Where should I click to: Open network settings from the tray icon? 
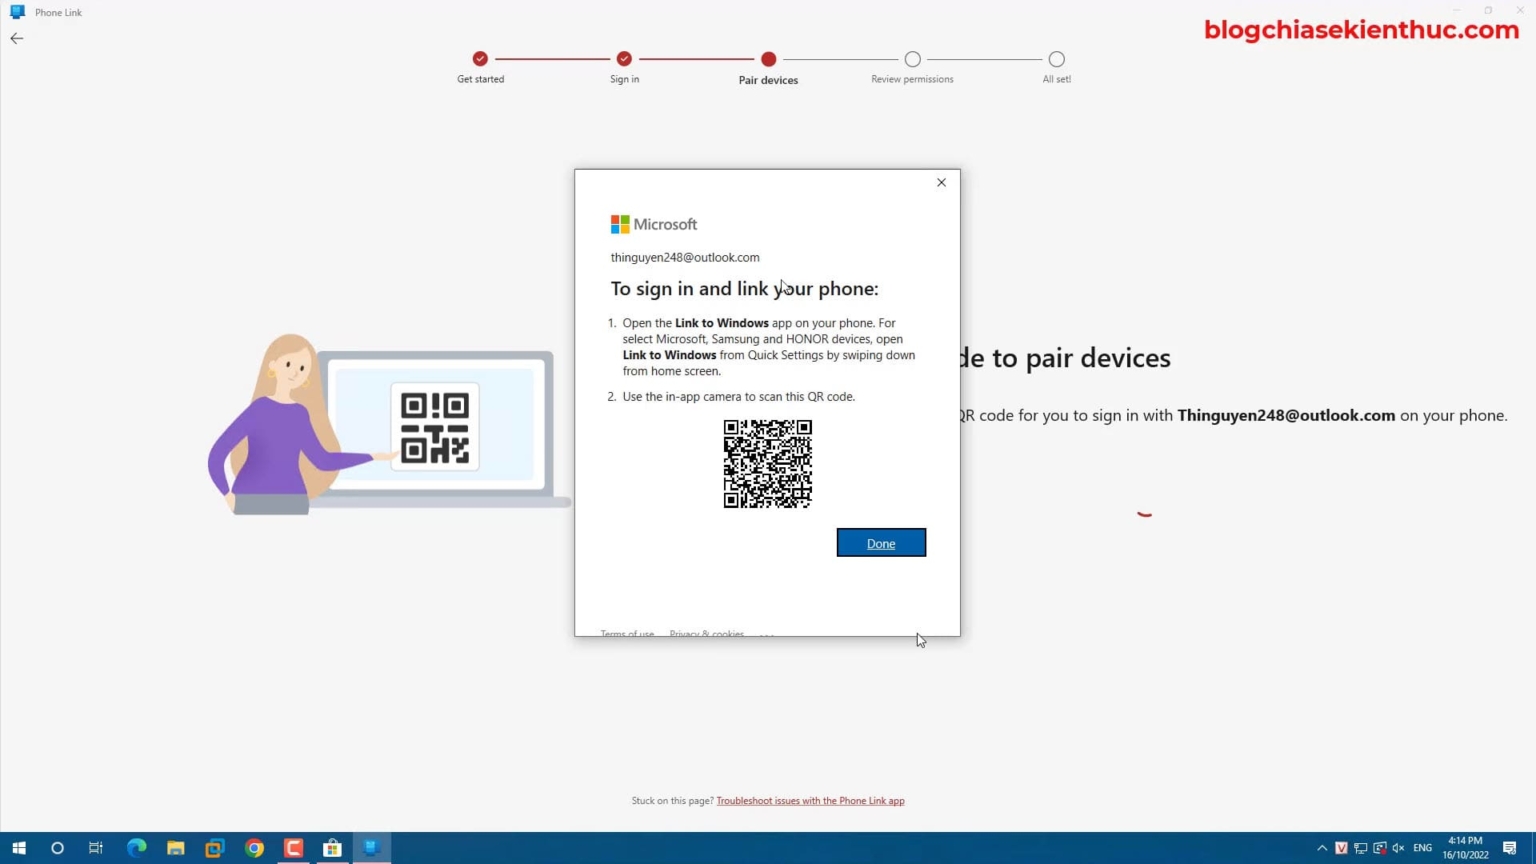coord(1359,847)
